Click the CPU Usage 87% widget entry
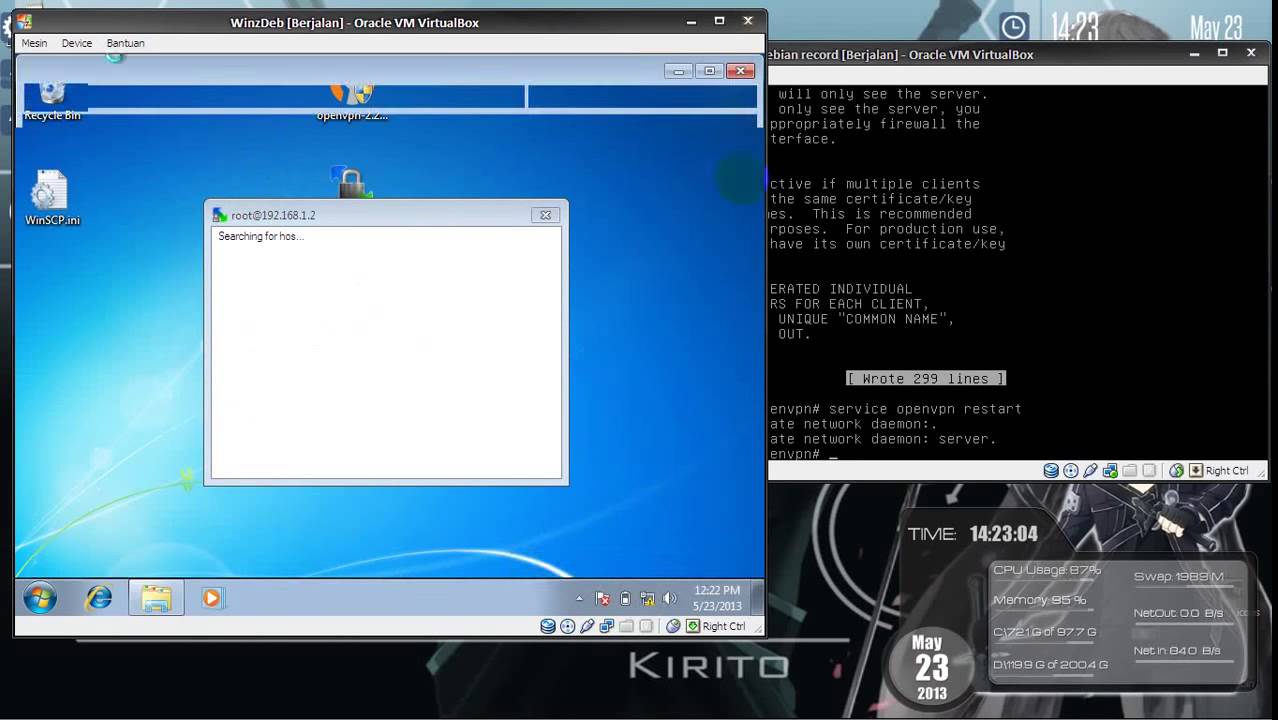The height and width of the screenshot is (720, 1278). [1047, 570]
